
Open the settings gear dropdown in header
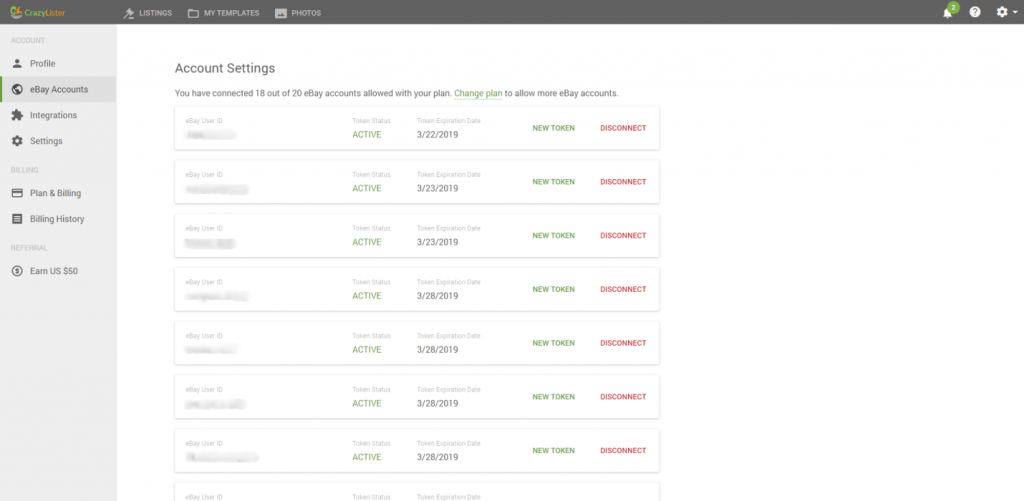point(1006,12)
